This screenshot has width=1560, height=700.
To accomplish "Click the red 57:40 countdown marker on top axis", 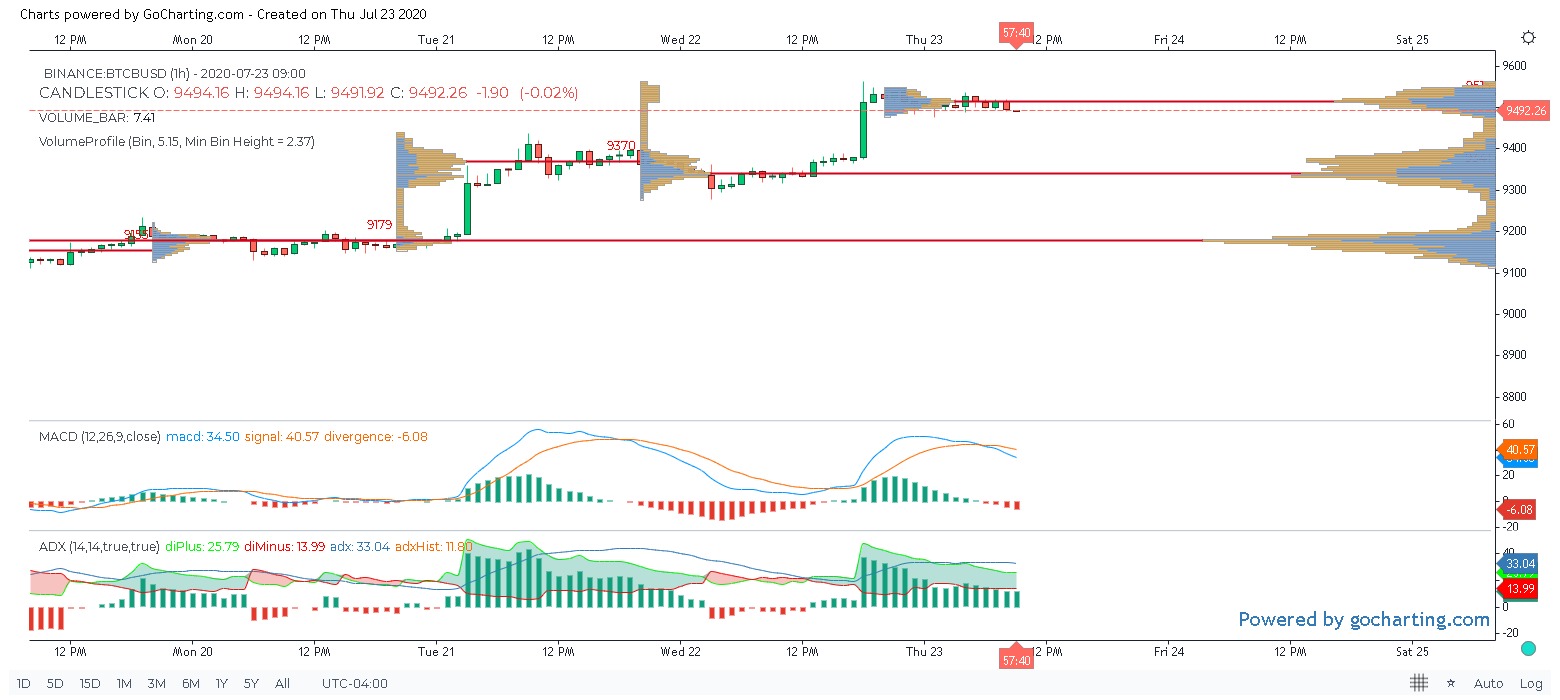I will tap(1016, 33).
